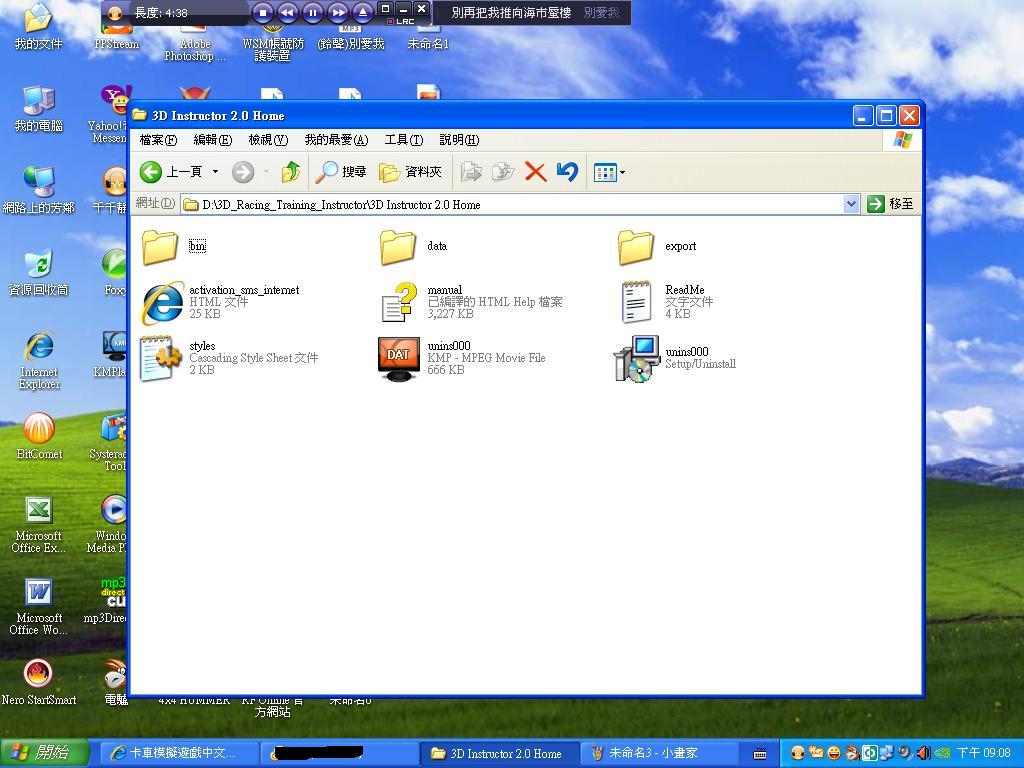Click the blue Undo arrow icon
The height and width of the screenshot is (768, 1024).
click(x=567, y=172)
